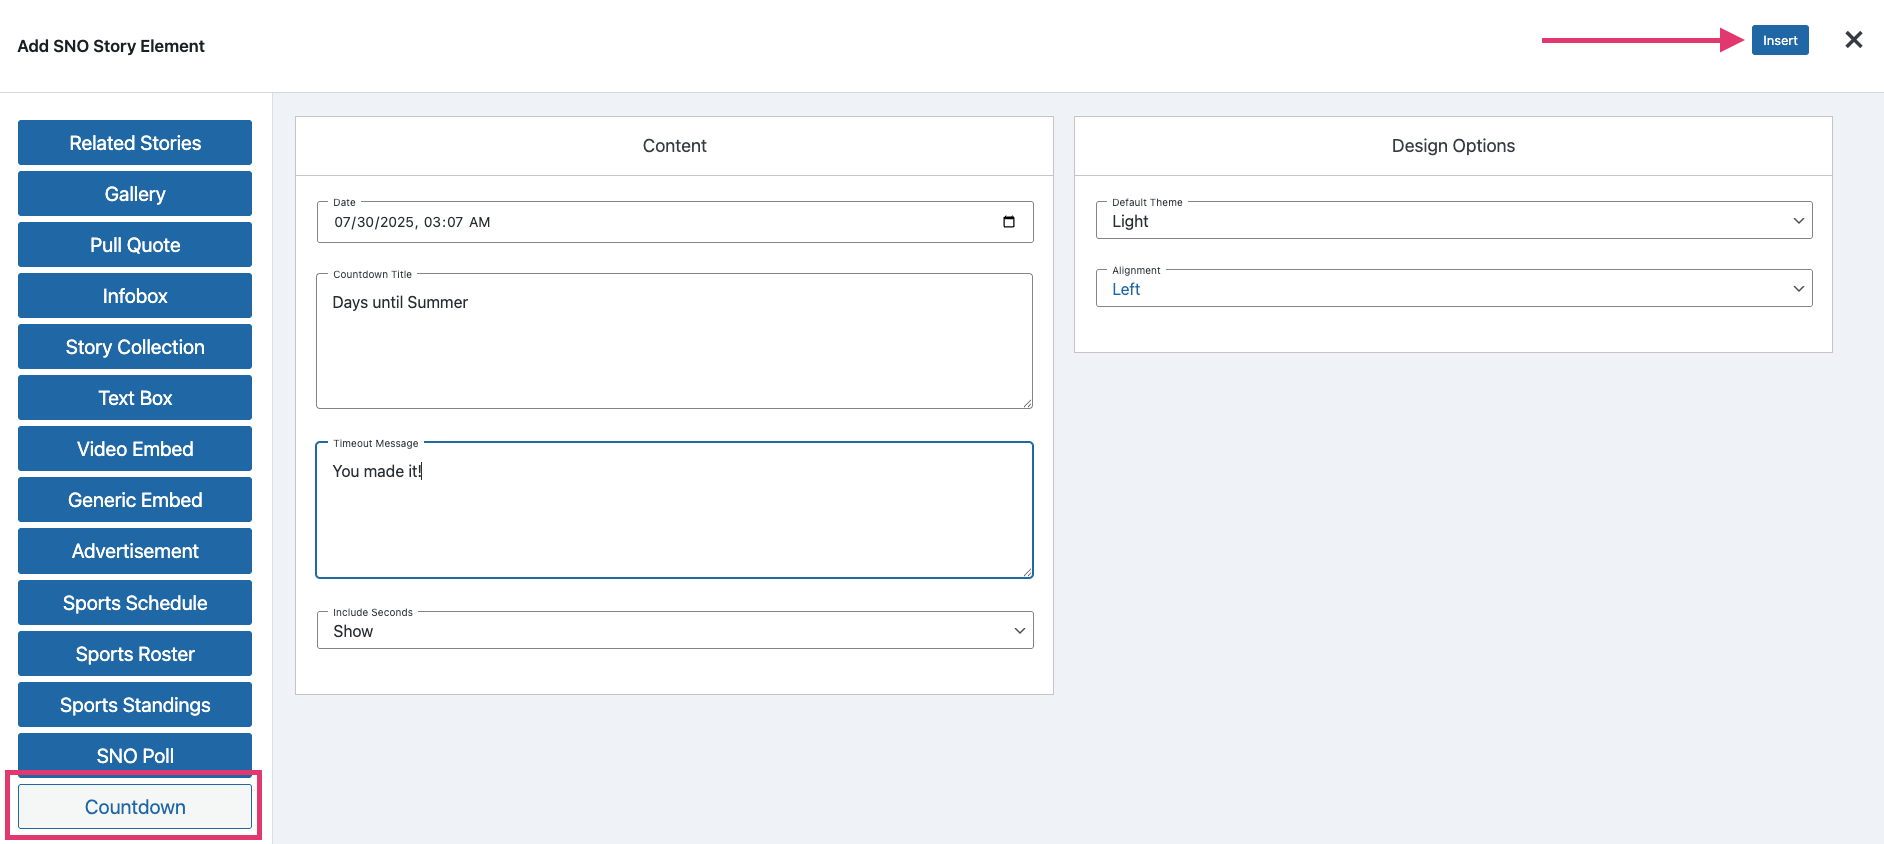
Task: Choose the Text Box element
Action: (135, 398)
